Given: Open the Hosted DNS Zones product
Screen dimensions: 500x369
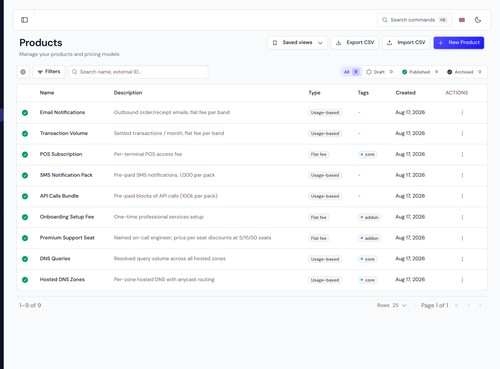Looking at the screenshot, I should (x=62, y=280).
